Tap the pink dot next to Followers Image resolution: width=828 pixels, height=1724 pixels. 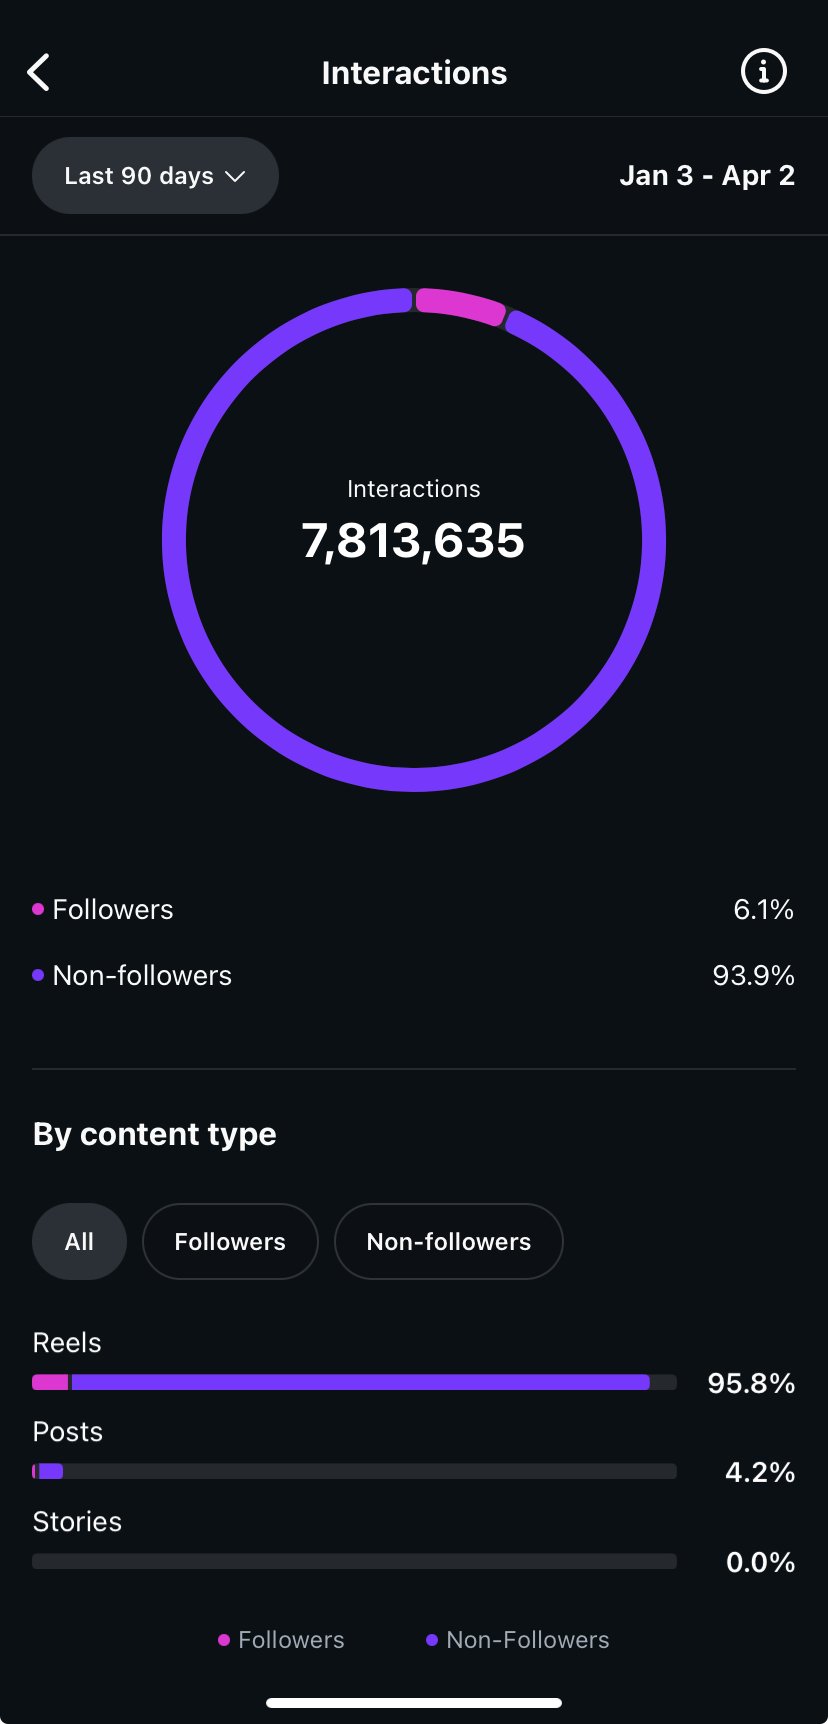tap(38, 909)
